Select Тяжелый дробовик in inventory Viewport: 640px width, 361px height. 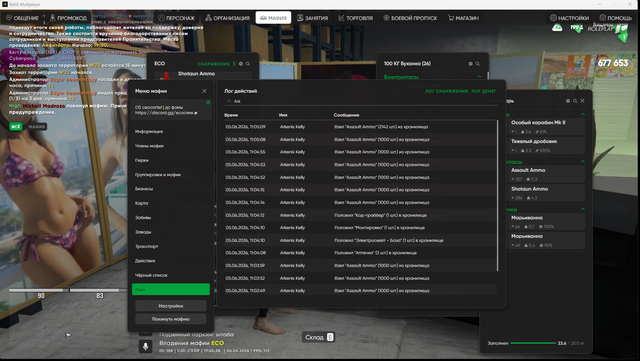coord(546,145)
